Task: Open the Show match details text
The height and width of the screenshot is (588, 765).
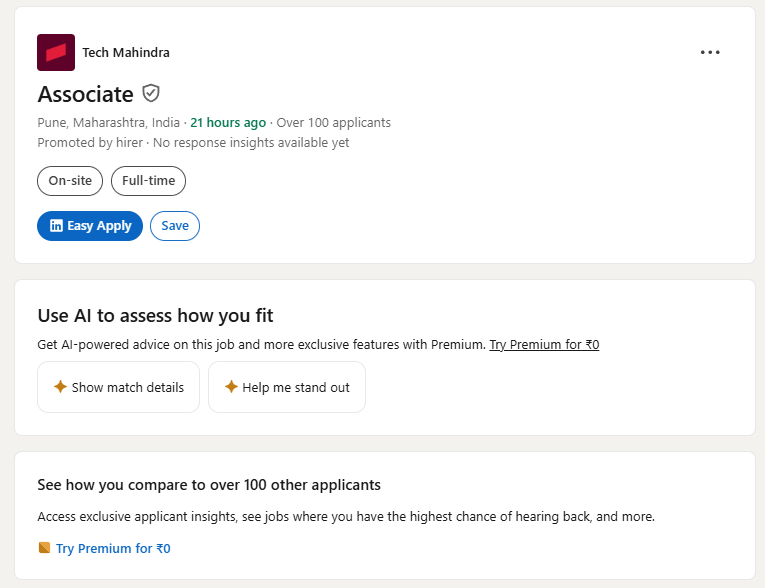Action: [x=128, y=387]
